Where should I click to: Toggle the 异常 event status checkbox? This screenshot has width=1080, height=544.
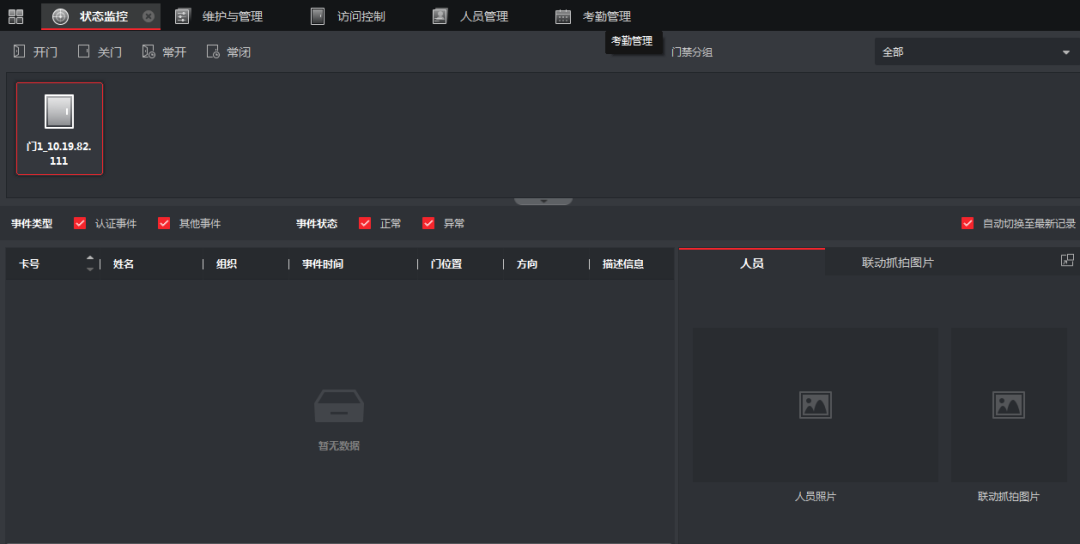tap(428, 223)
